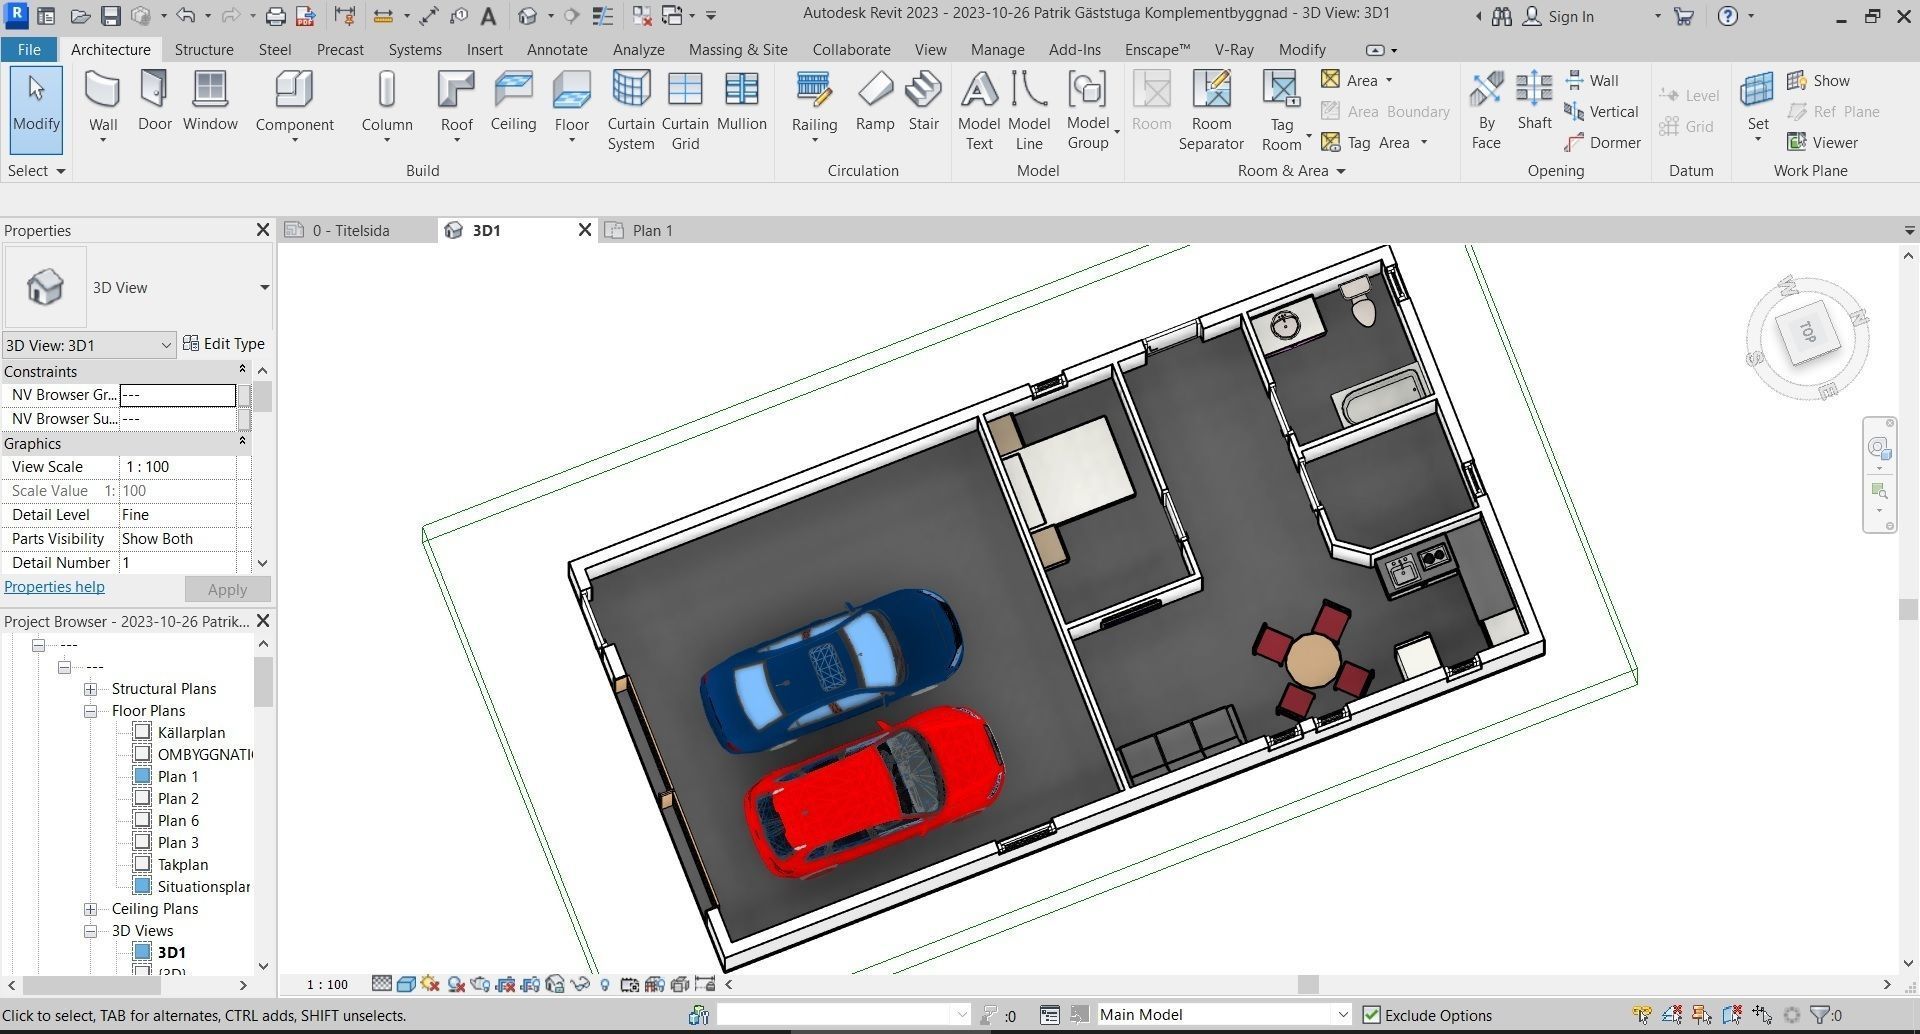The height and width of the screenshot is (1034, 1920).
Task: Select the Stair tool
Action: [x=923, y=102]
